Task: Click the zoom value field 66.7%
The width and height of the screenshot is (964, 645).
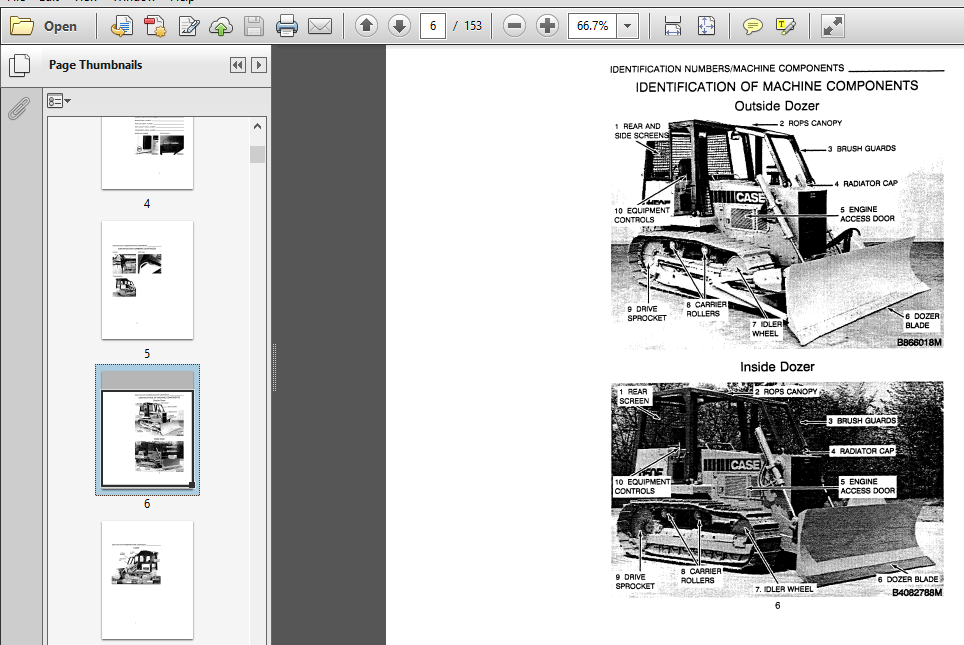Action: click(593, 26)
